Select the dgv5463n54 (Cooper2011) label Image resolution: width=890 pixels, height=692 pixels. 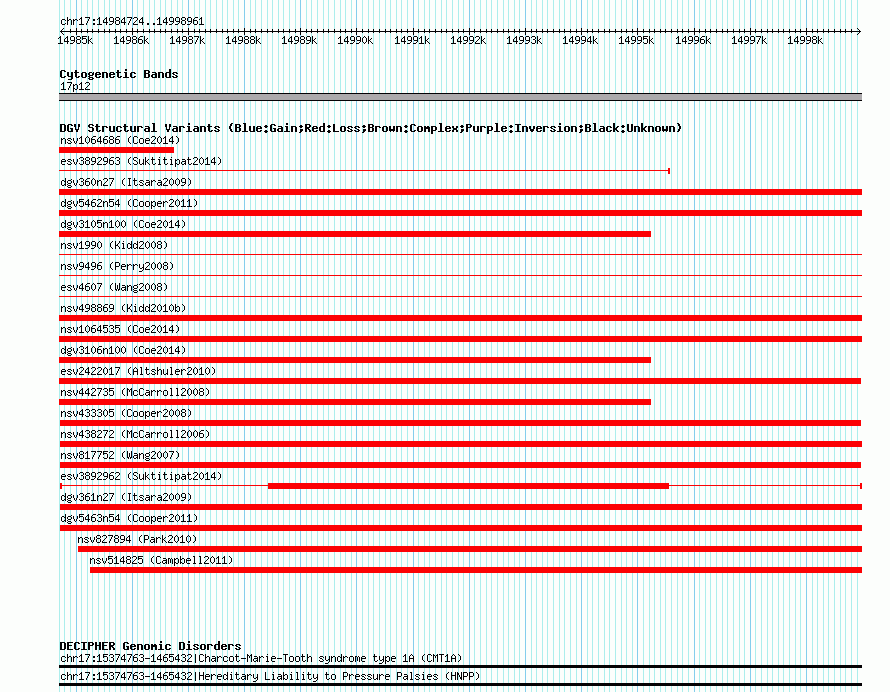click(x=129, y=518)
